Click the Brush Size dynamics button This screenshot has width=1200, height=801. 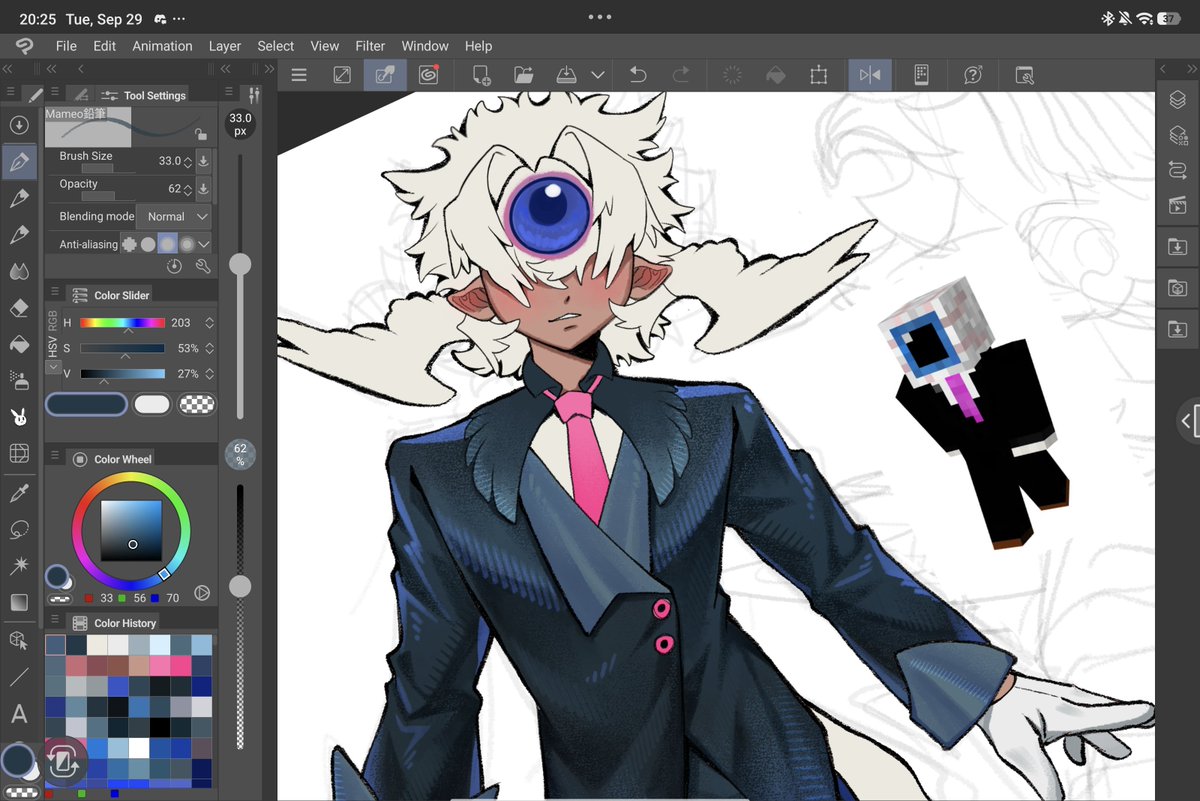click(x=204, y=160)
